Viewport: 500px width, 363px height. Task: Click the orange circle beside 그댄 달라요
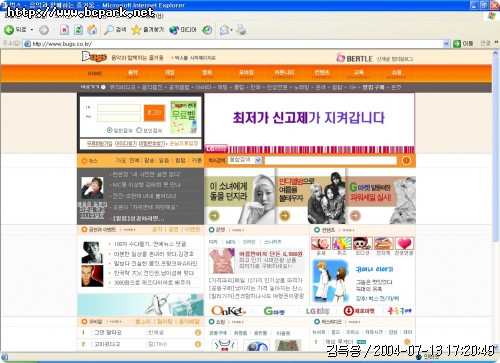tap(198, 332)
